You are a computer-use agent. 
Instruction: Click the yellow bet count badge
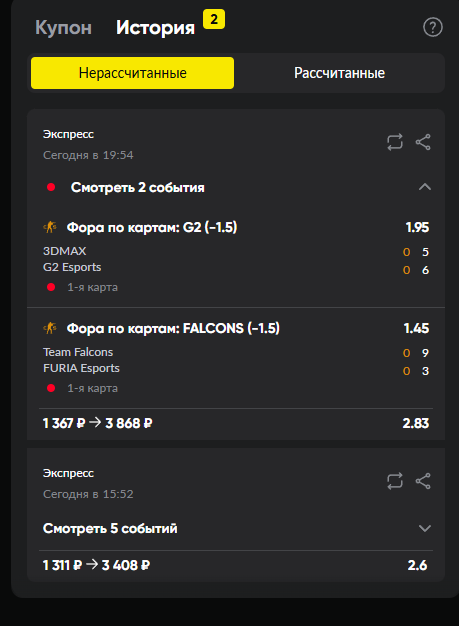(214, 19)
